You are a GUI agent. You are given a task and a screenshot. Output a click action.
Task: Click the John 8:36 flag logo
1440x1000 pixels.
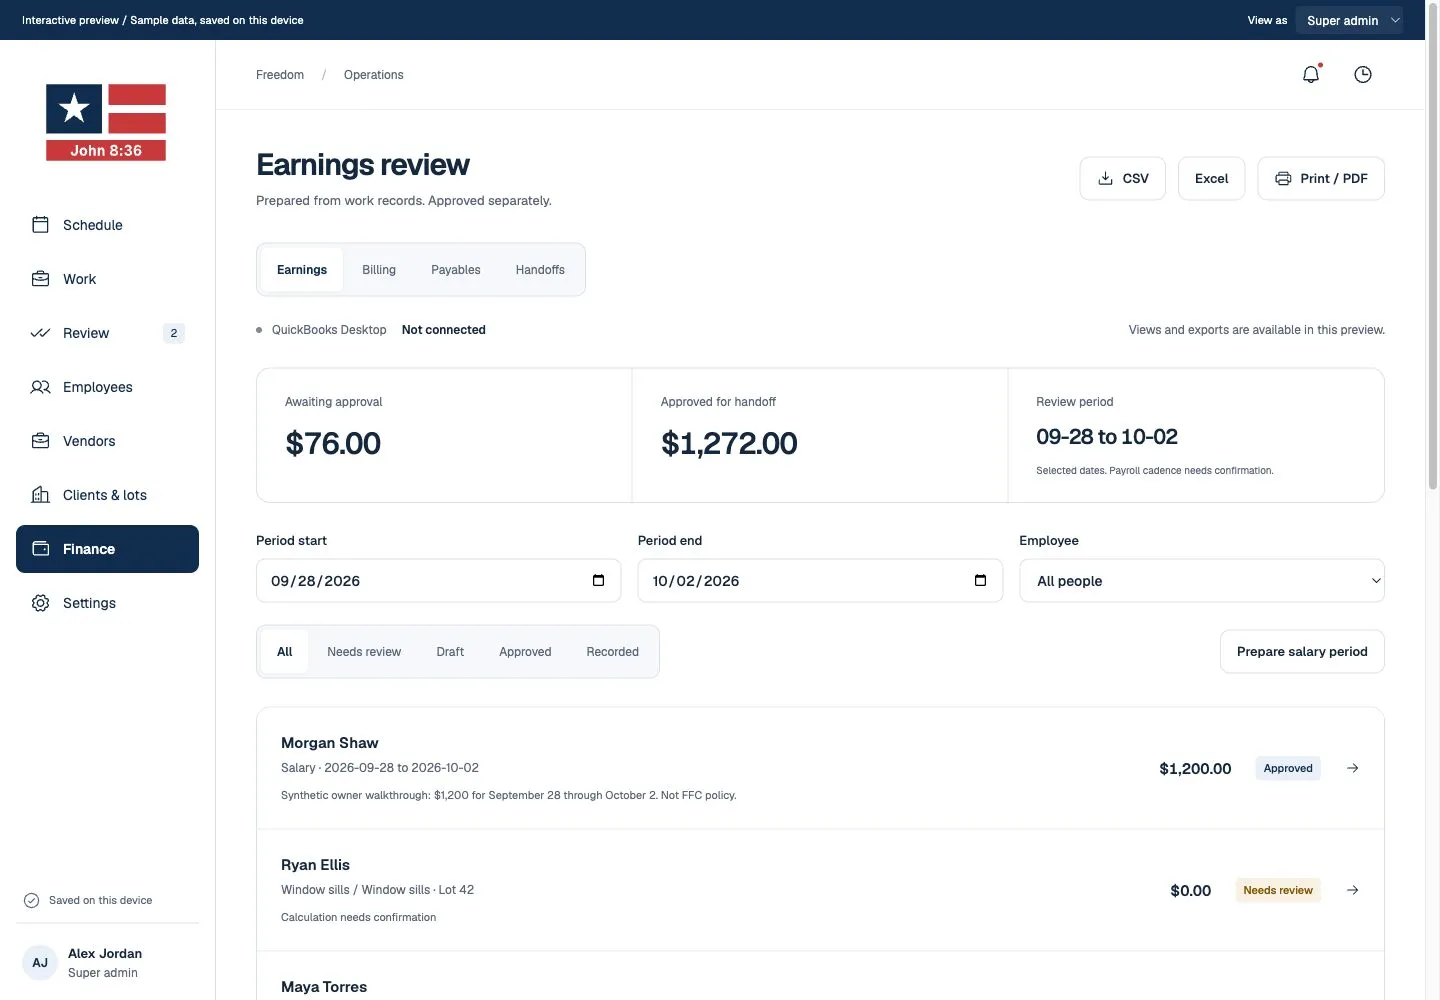(106, 122)
